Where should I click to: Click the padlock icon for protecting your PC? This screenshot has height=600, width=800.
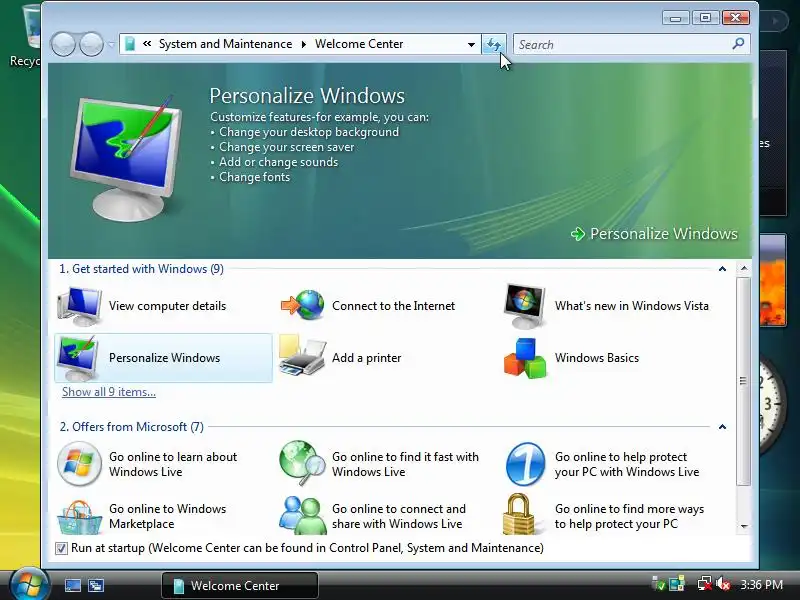519,514
